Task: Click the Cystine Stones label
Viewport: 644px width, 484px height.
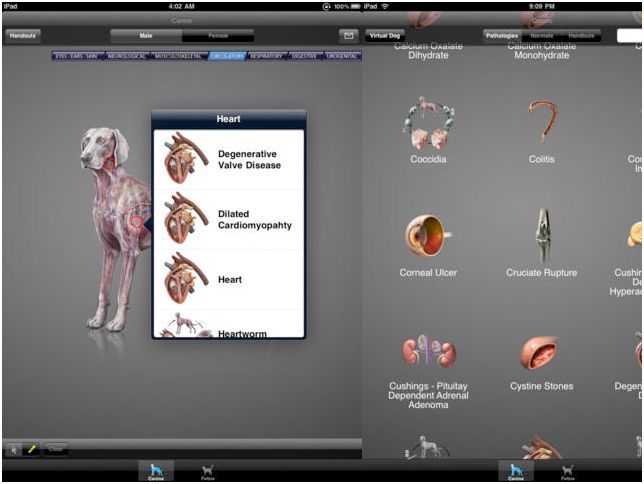Action: 542,386
